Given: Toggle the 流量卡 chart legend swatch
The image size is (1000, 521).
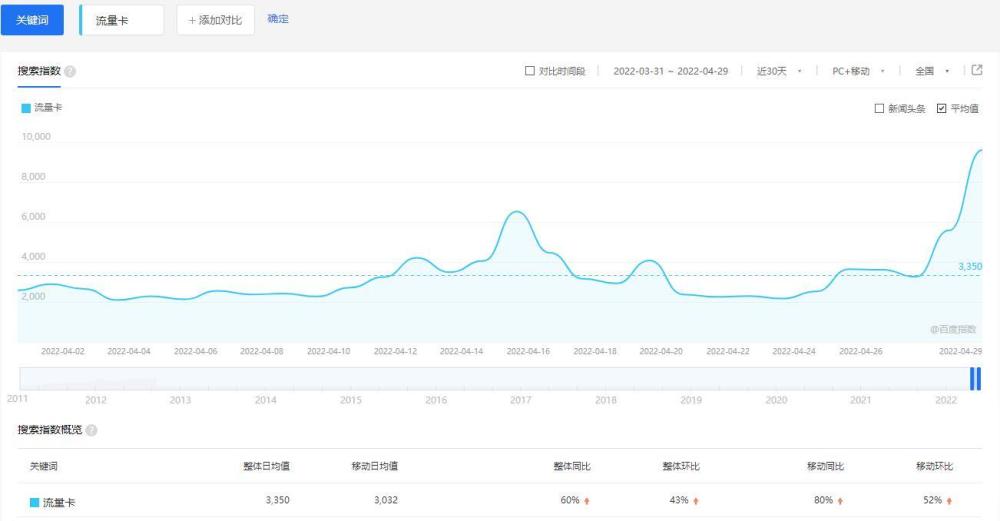Looking at the screenshot, I should tap(26, 108).
